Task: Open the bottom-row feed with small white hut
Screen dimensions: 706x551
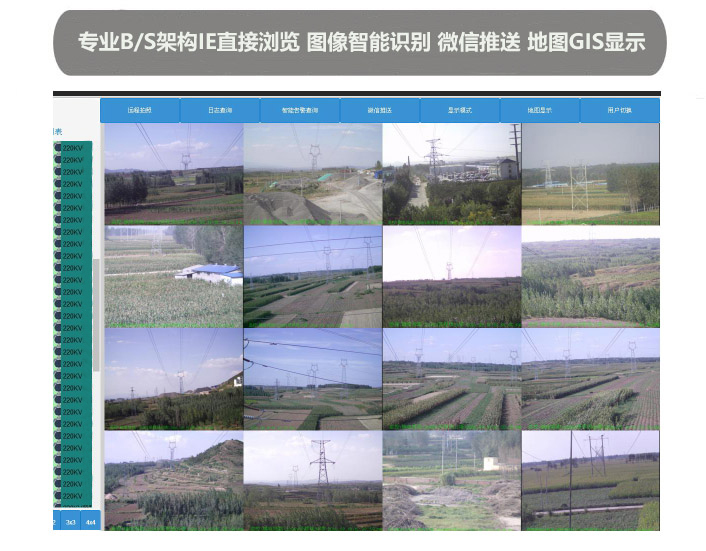Action: tap(451, 479)
